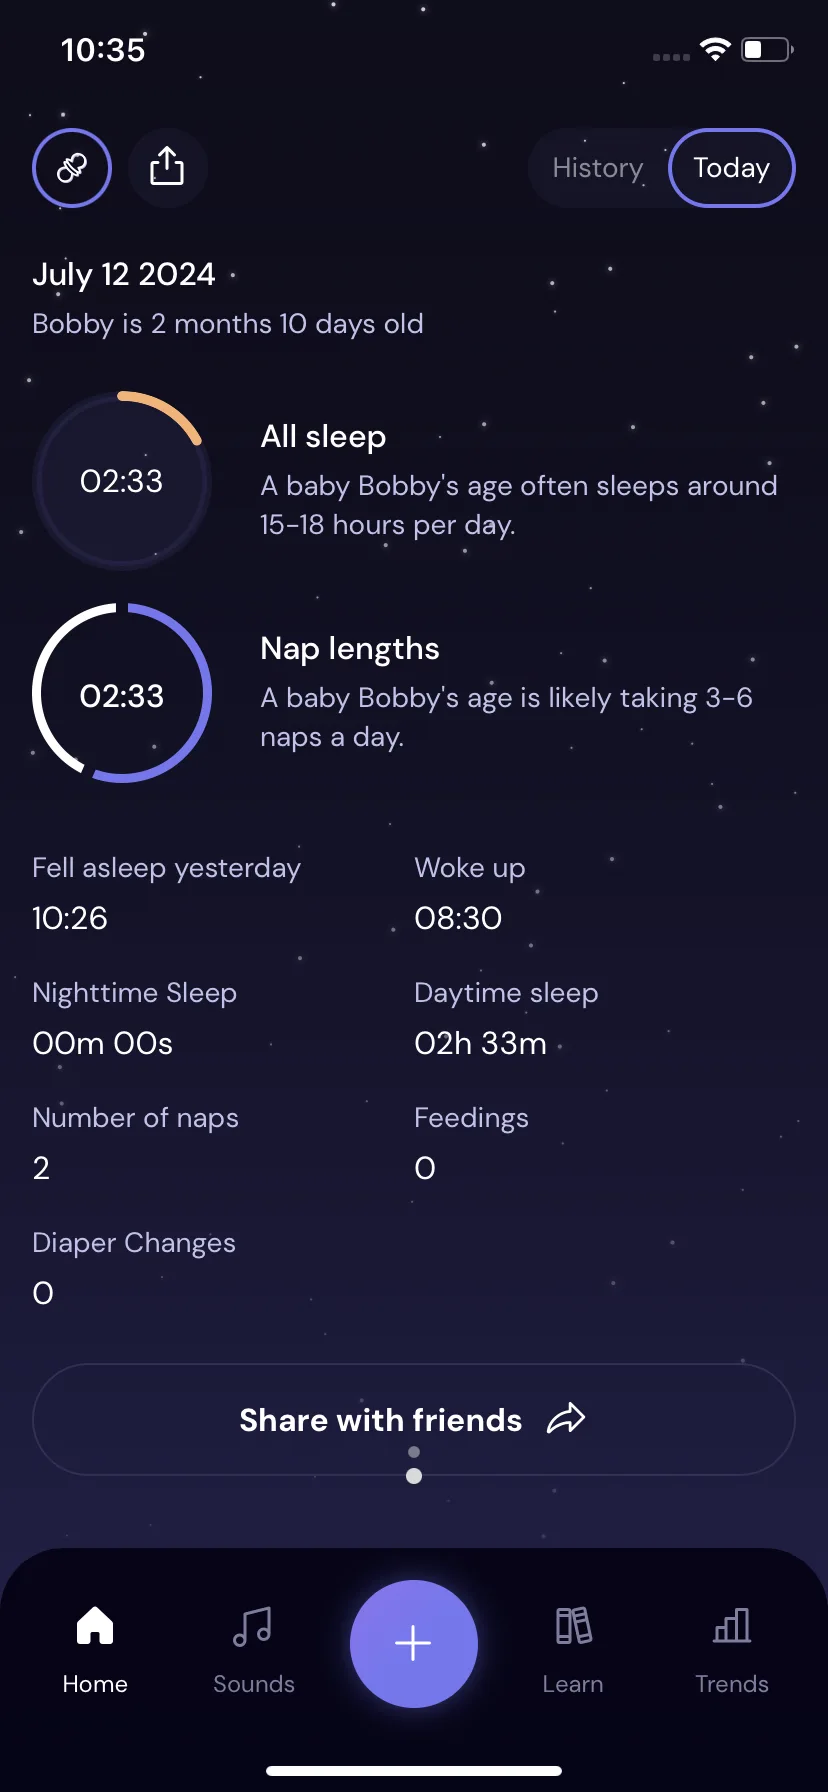Screen dimensions: 828x1792
Task: Tap the Fell asleep yesterday time 10:26
Action: pos(70,918)
